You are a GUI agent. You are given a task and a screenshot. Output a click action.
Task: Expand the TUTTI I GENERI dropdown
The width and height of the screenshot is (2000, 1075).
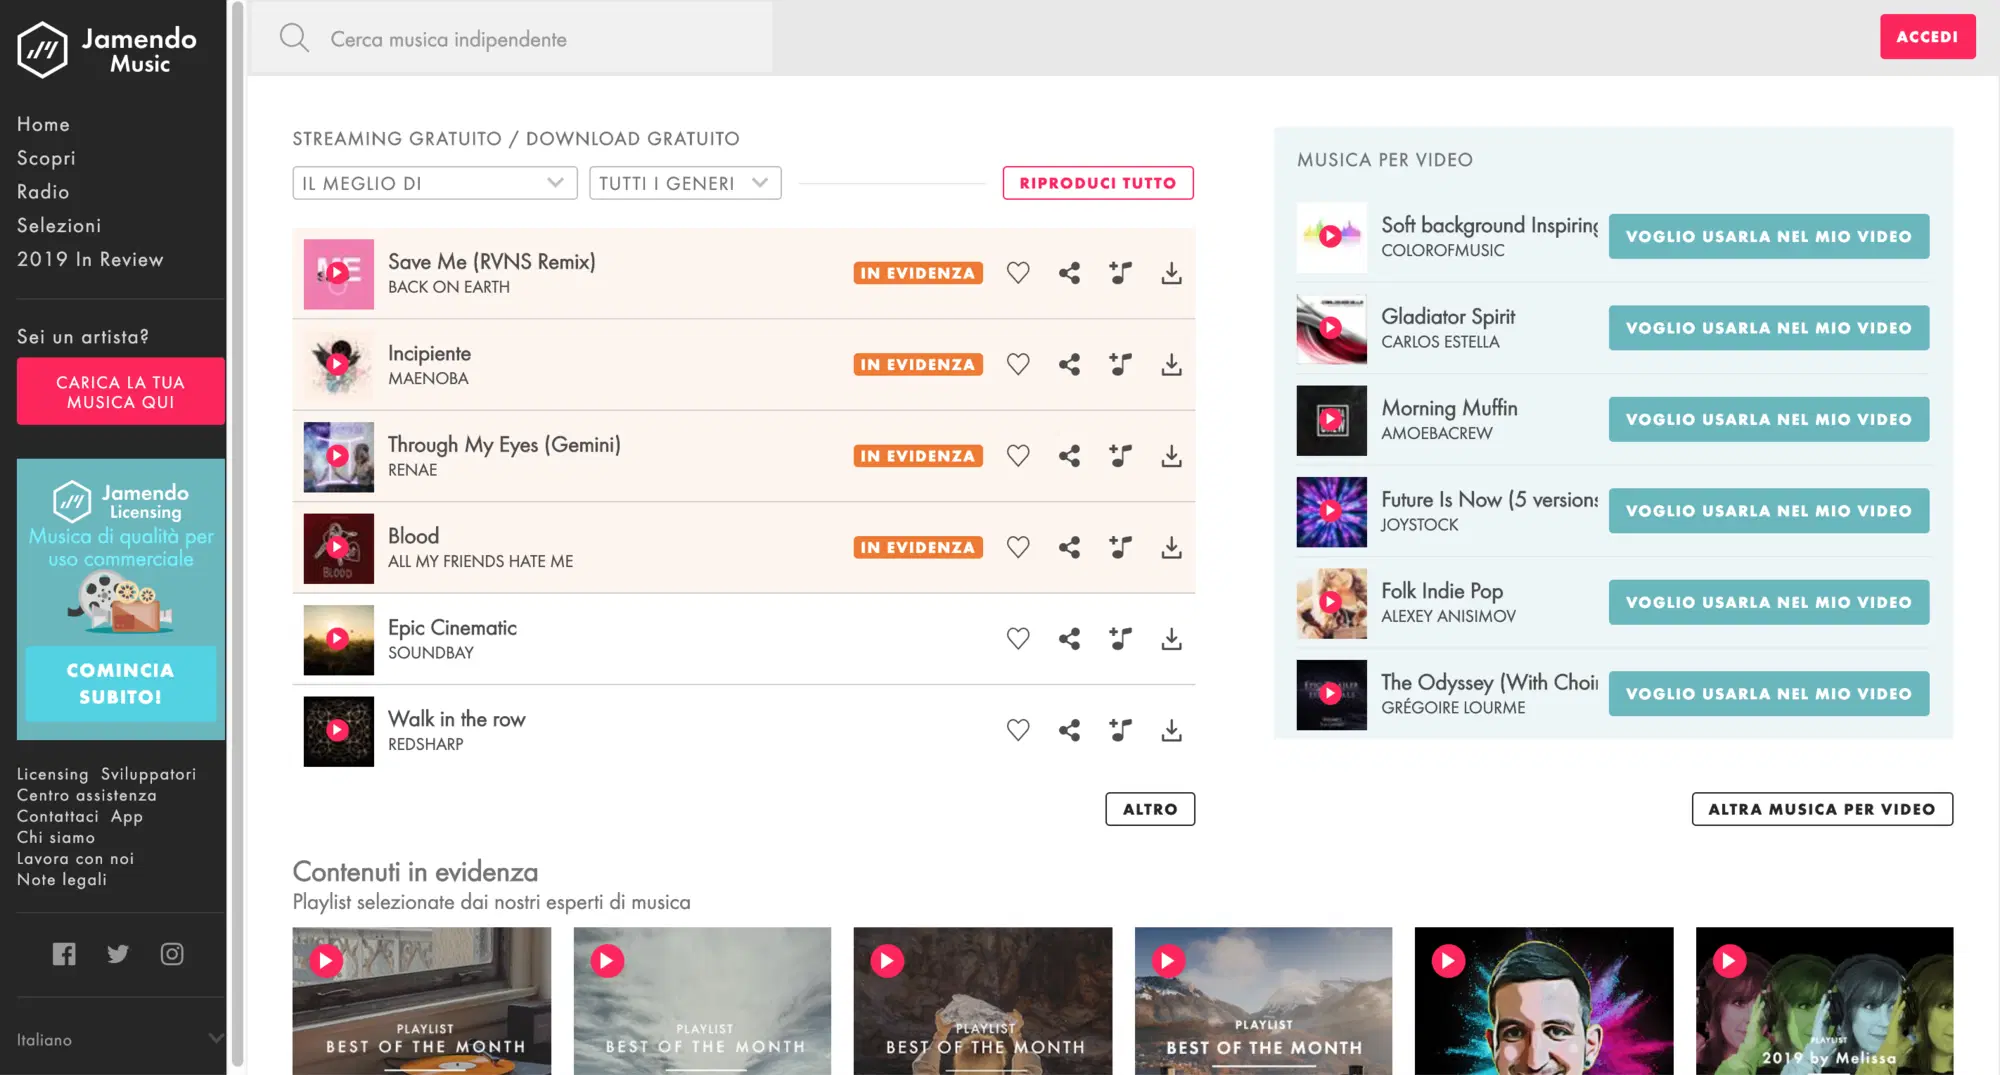click(x=684, y=183)
